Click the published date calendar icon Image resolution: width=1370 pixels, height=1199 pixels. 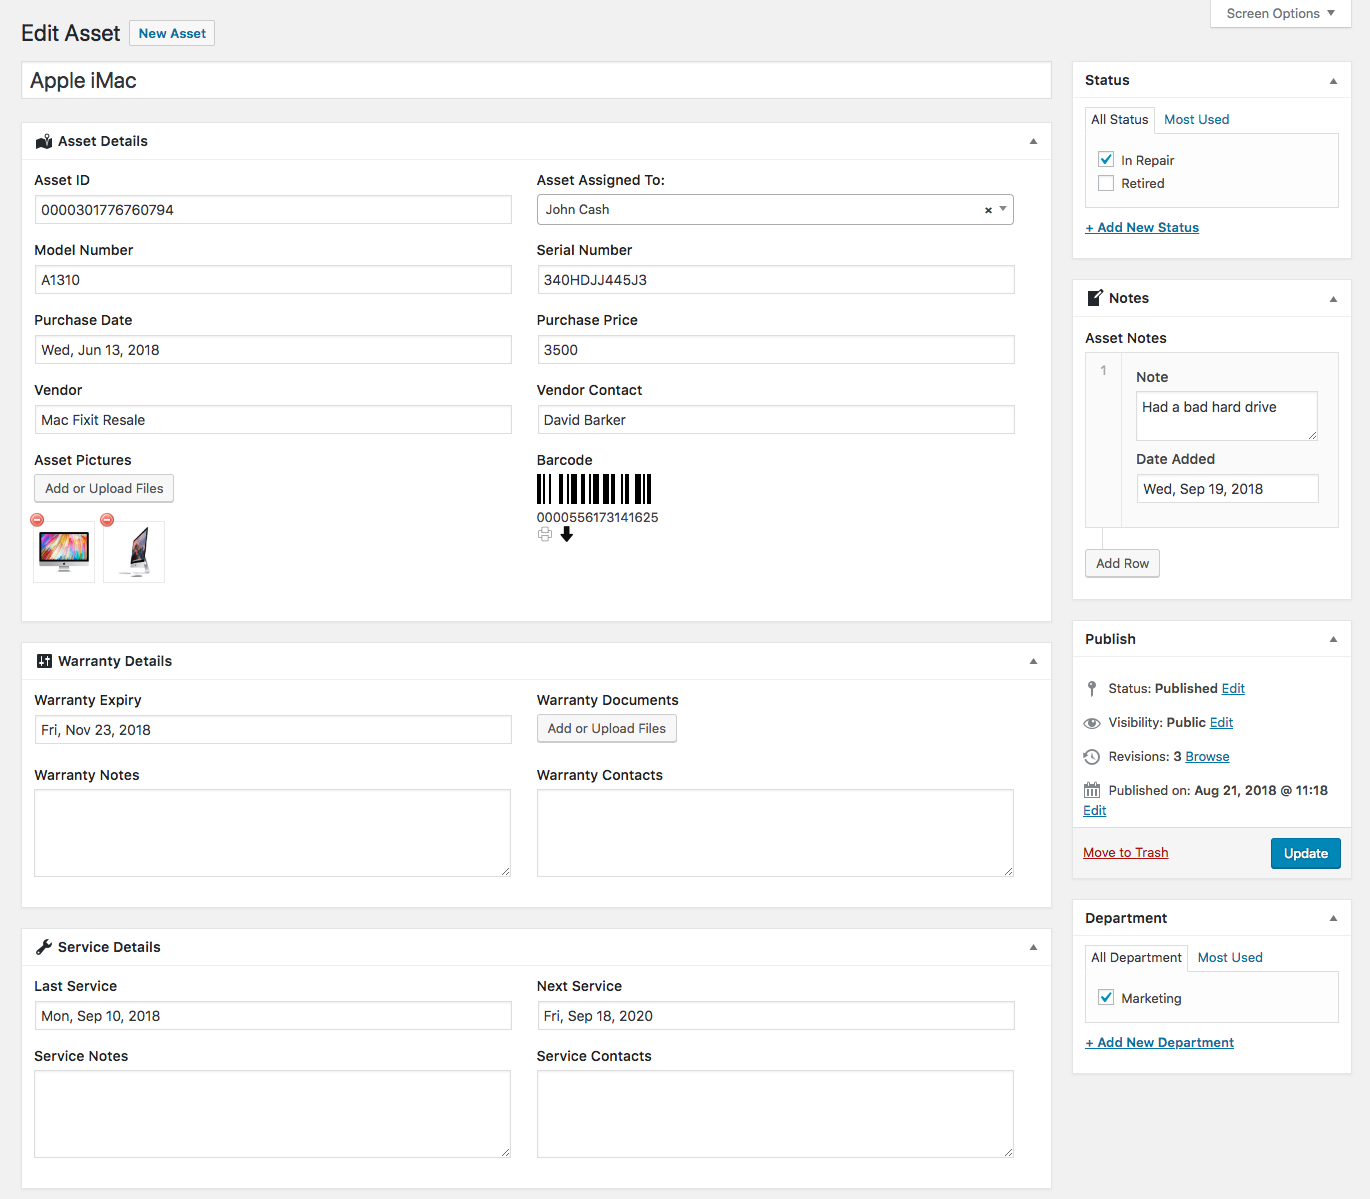click(x=1092, y=790)
